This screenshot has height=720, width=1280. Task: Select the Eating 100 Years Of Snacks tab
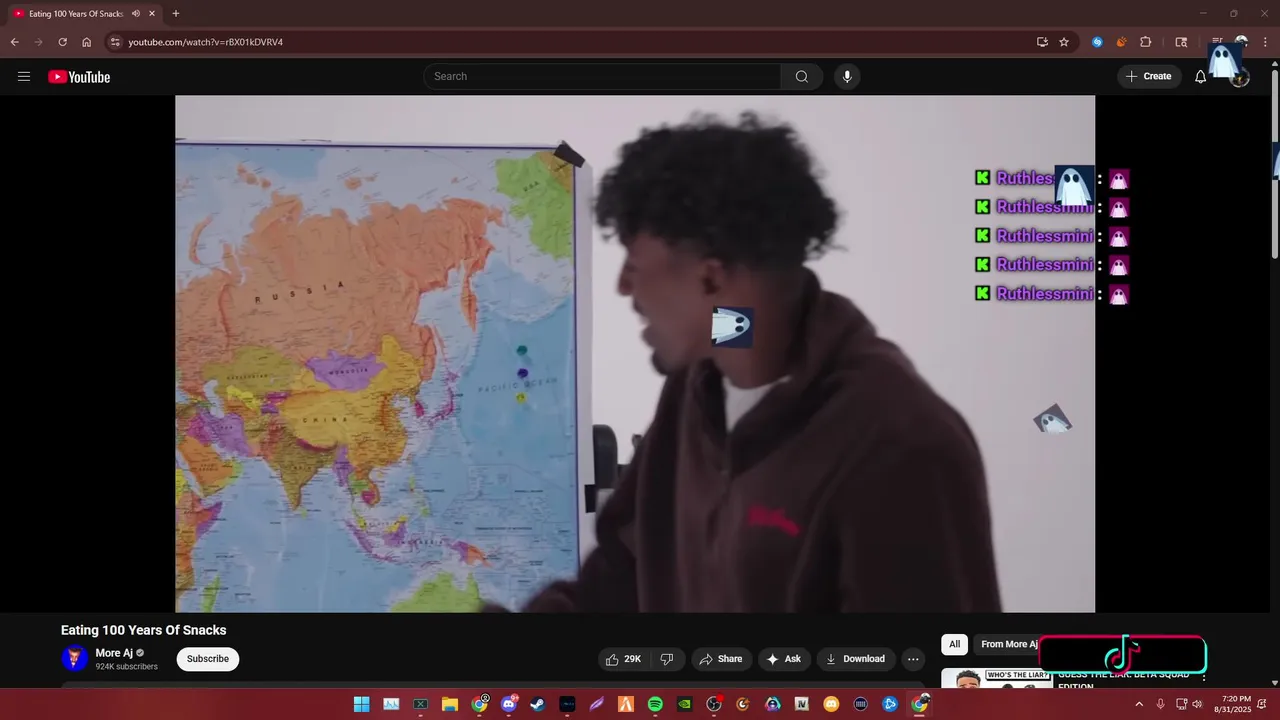pyautogui.click(x=84, y=14)
